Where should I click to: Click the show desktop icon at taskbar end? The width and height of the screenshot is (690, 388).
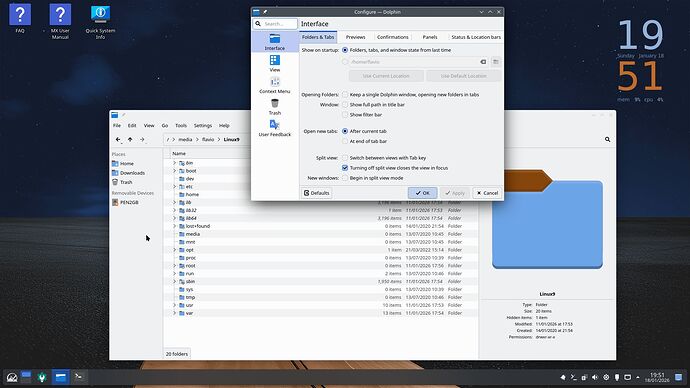(x=679, y=377)
